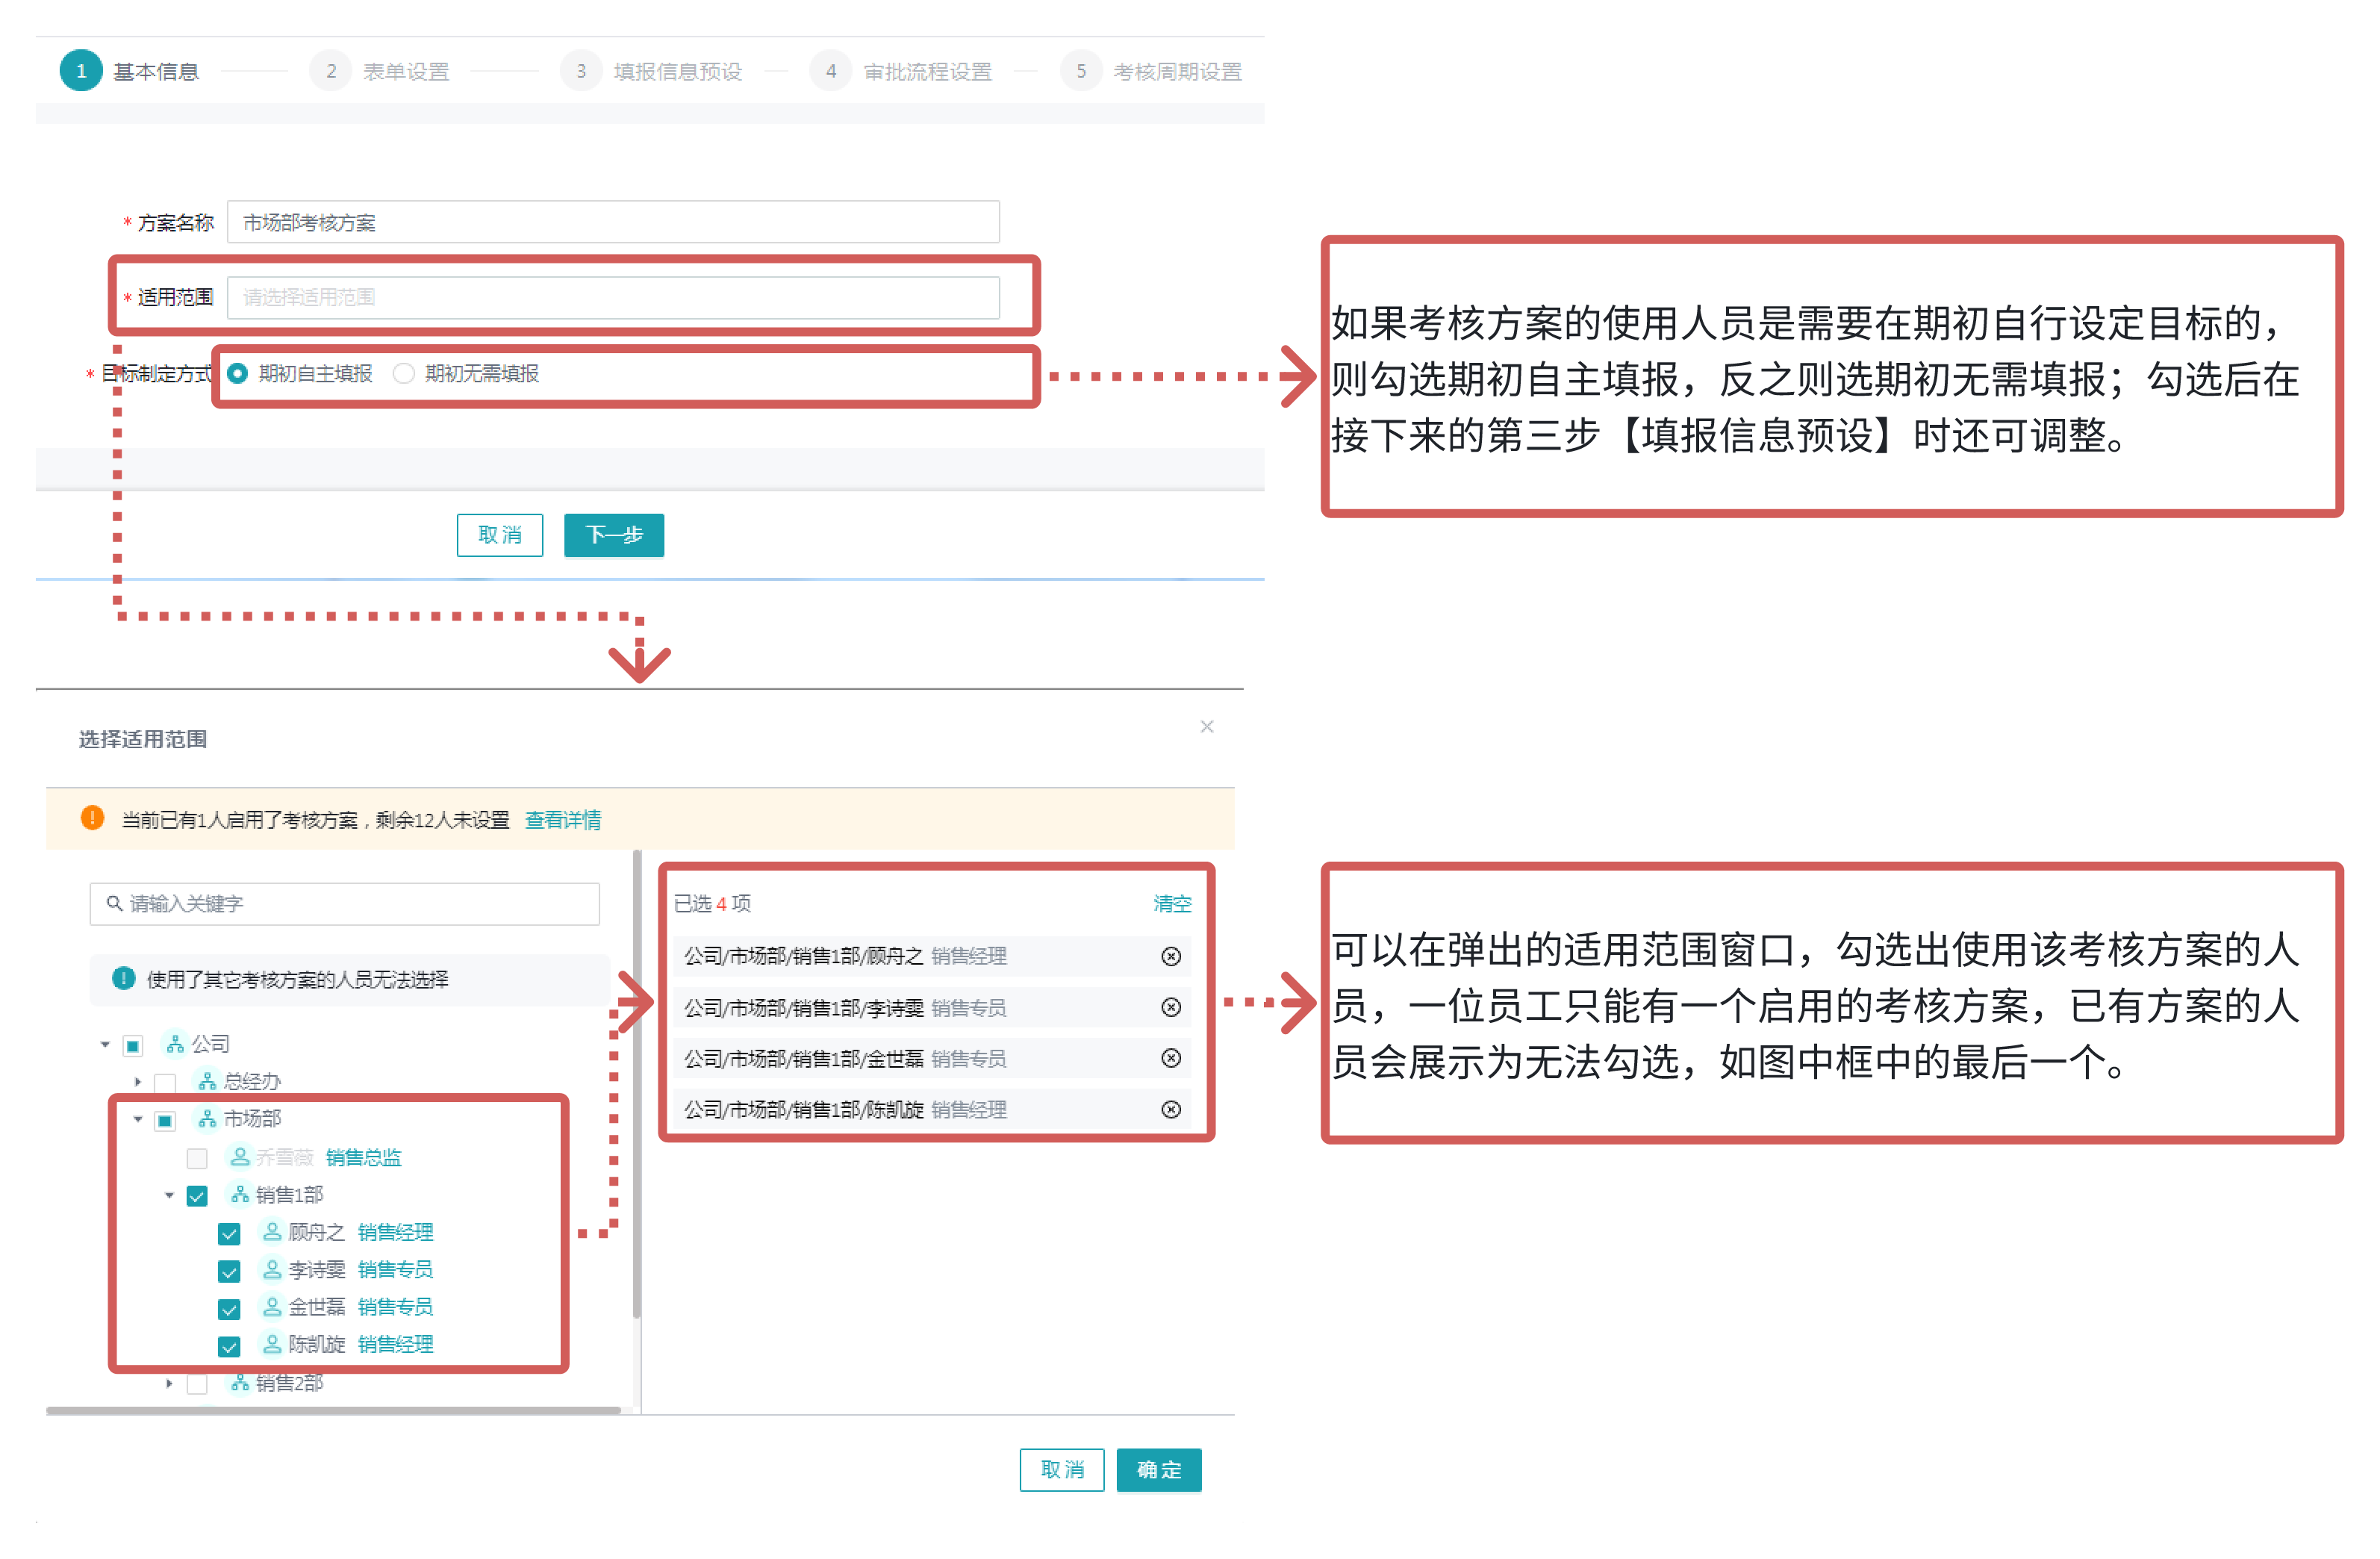Remove 李诗雯 from the selected list

[1171, 1008]
